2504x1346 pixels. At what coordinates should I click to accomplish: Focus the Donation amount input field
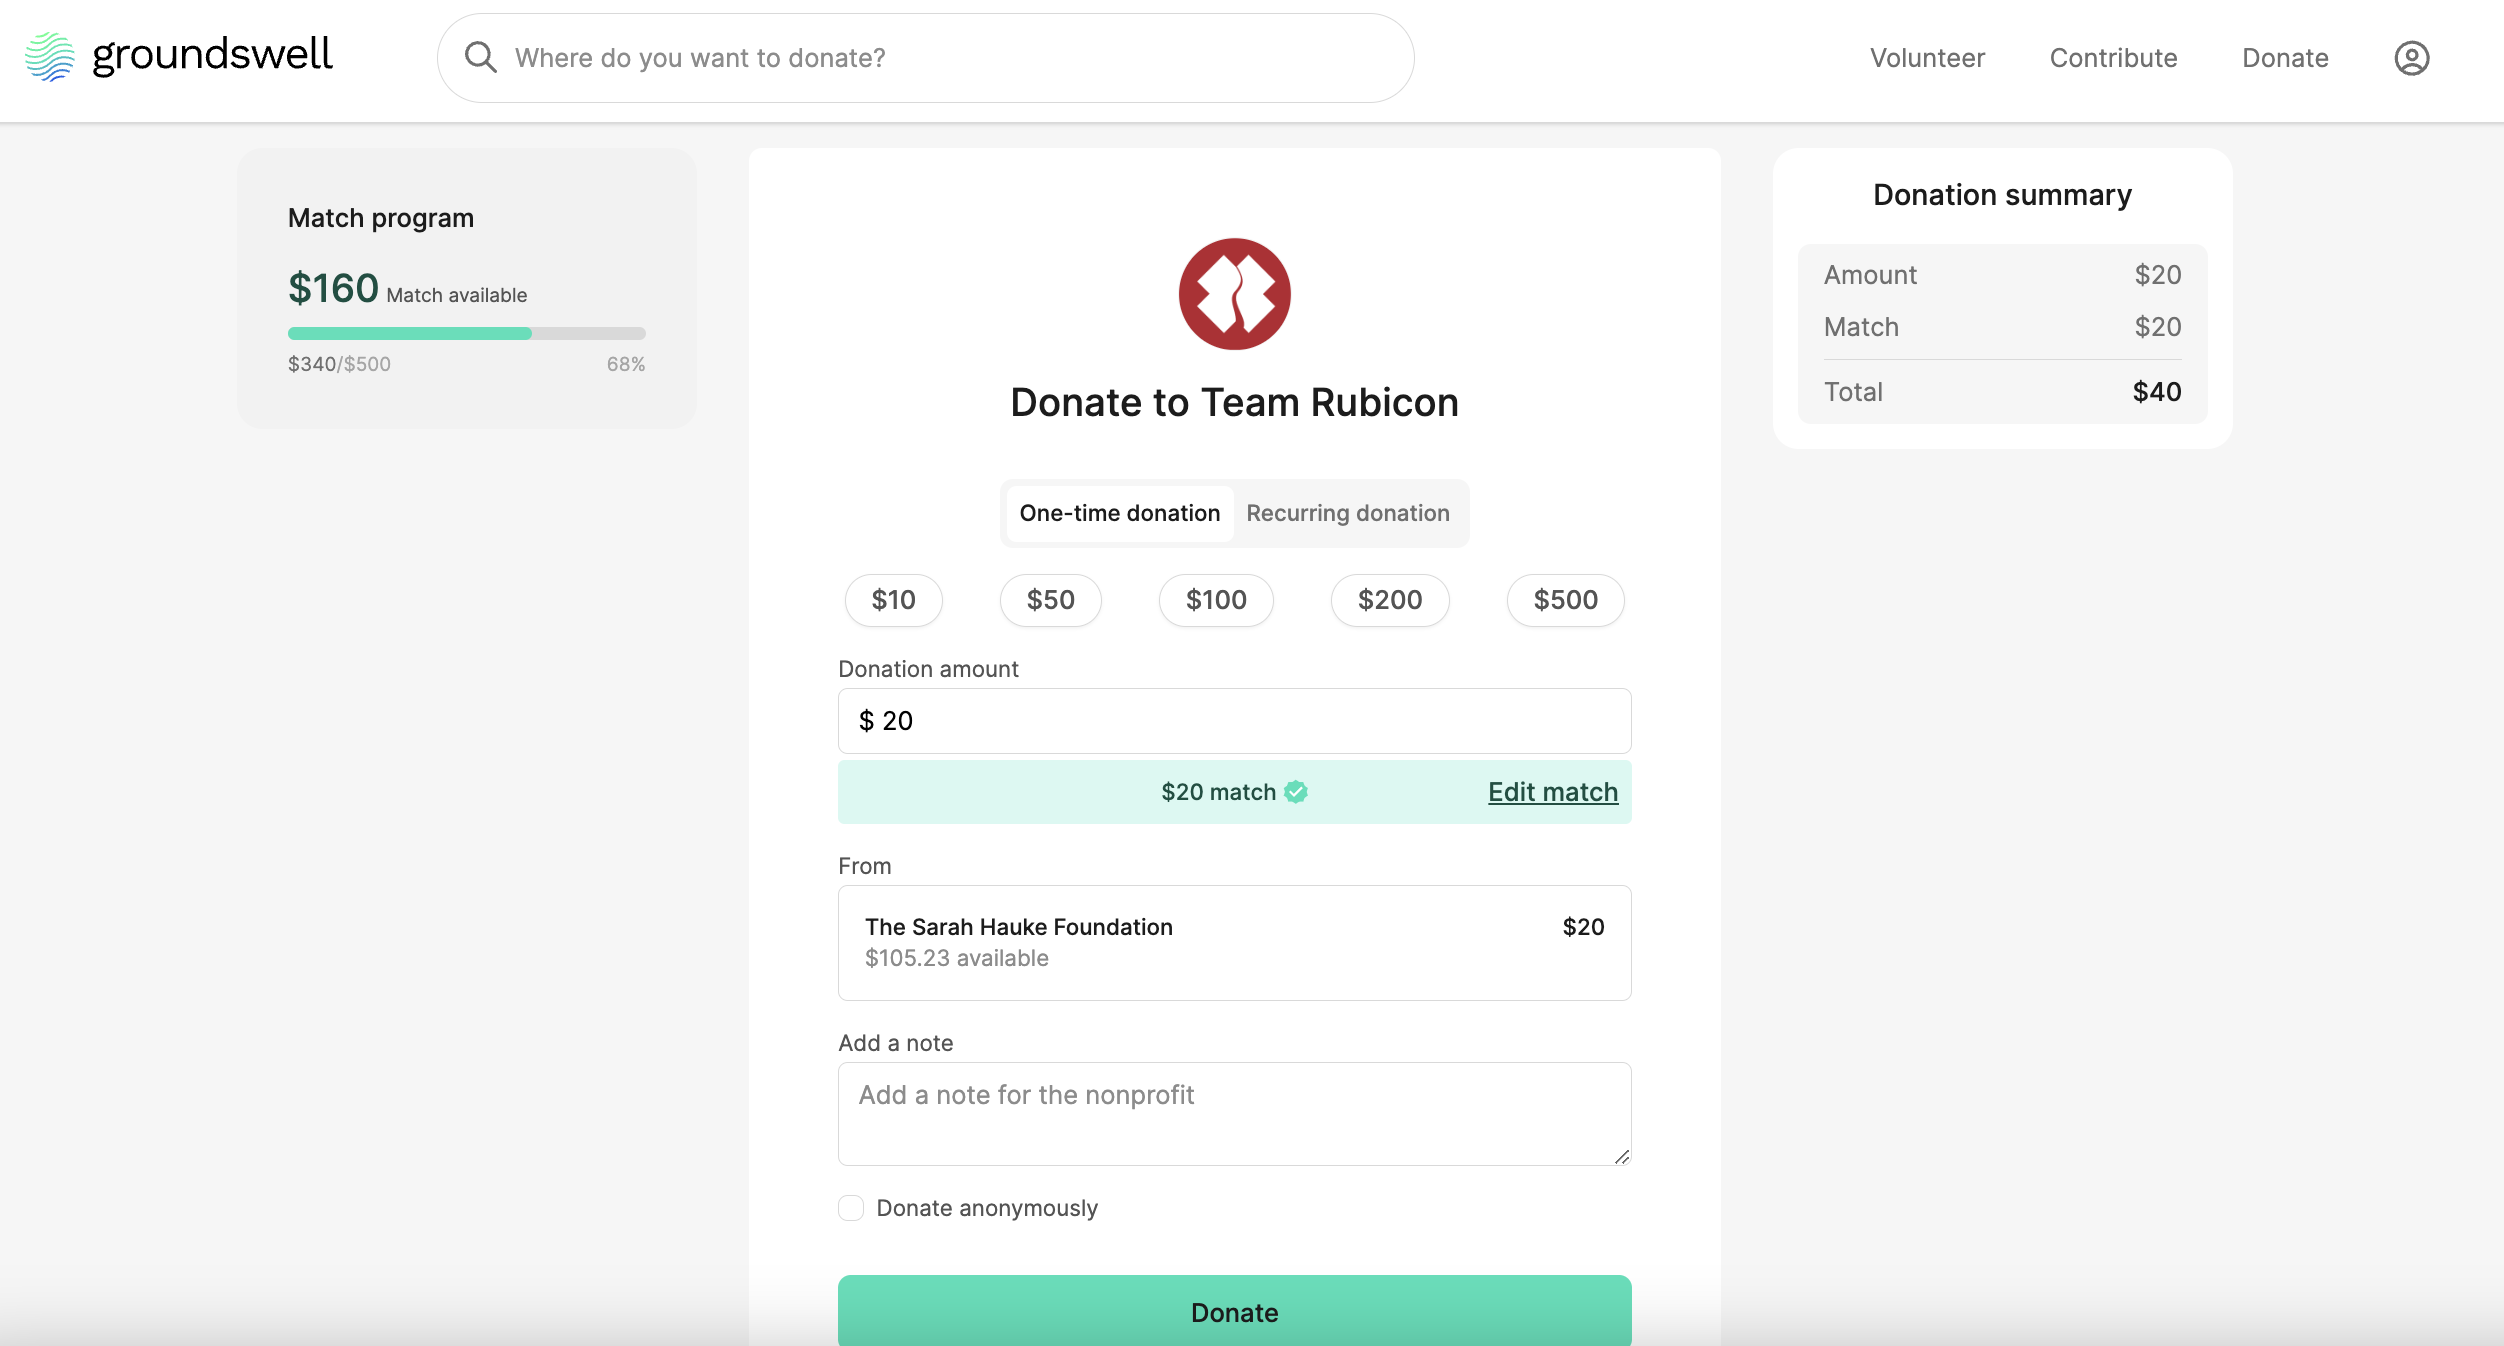click(x=1234, y=721)
